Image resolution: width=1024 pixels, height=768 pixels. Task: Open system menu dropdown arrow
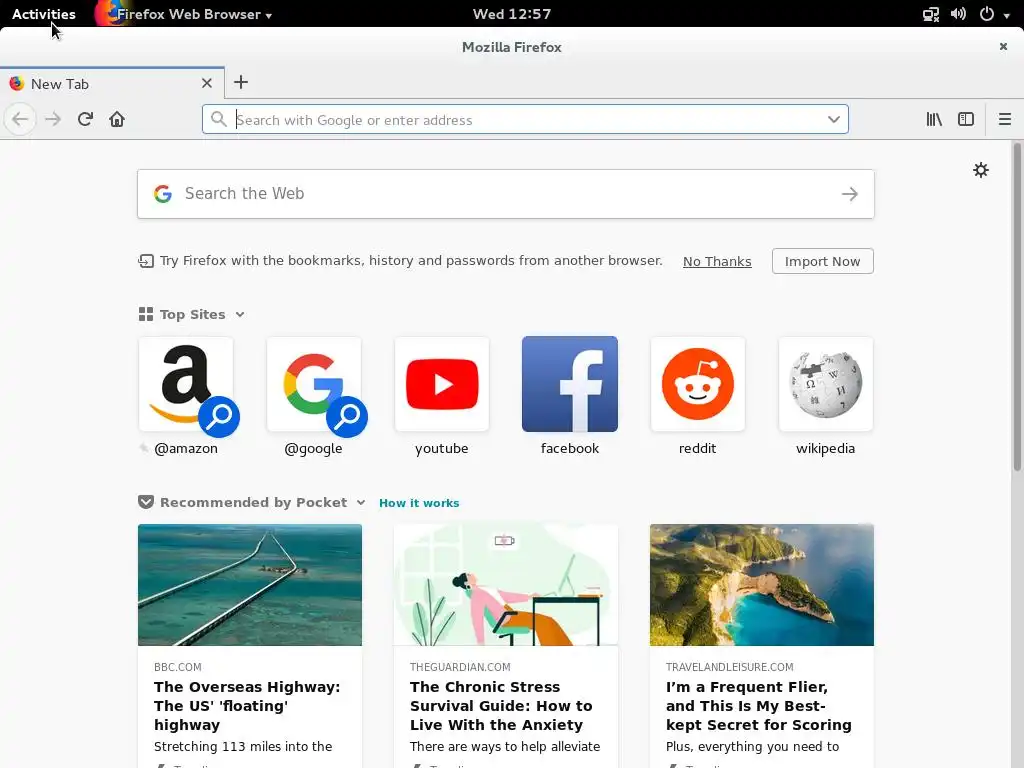pyautogui.click(x=1007, y=15)
